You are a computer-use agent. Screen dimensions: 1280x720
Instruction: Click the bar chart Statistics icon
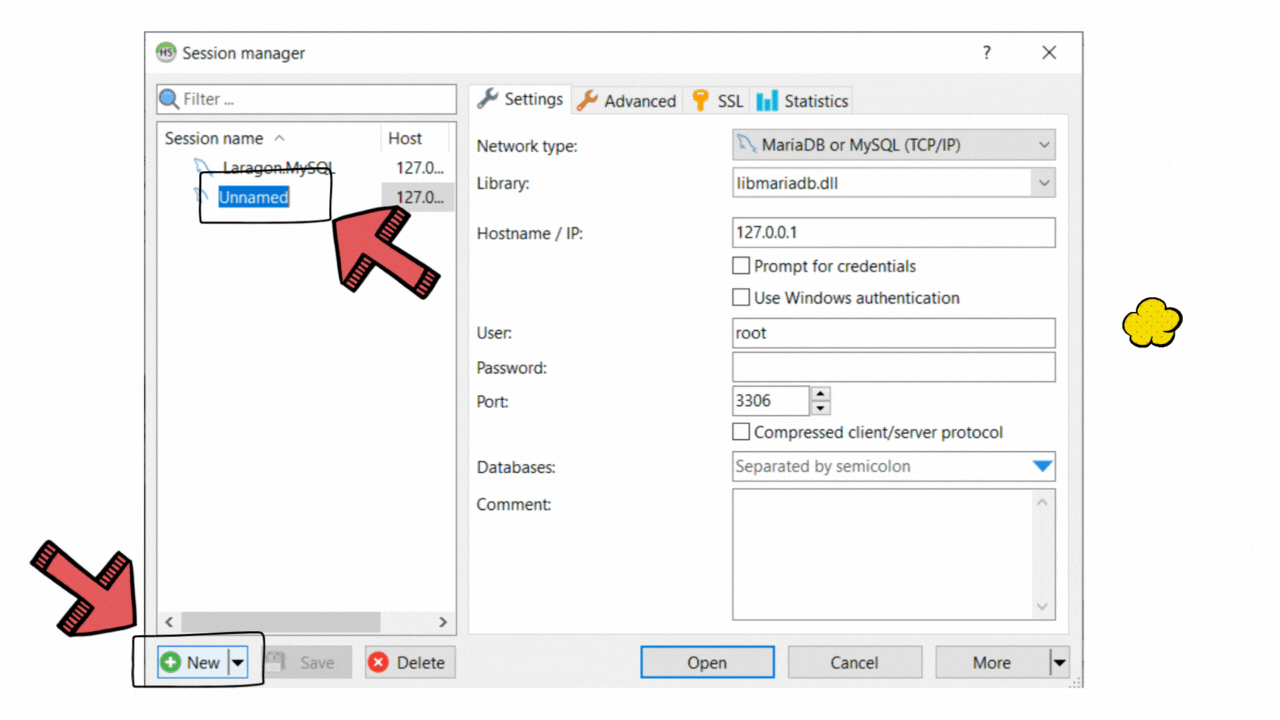767,100
